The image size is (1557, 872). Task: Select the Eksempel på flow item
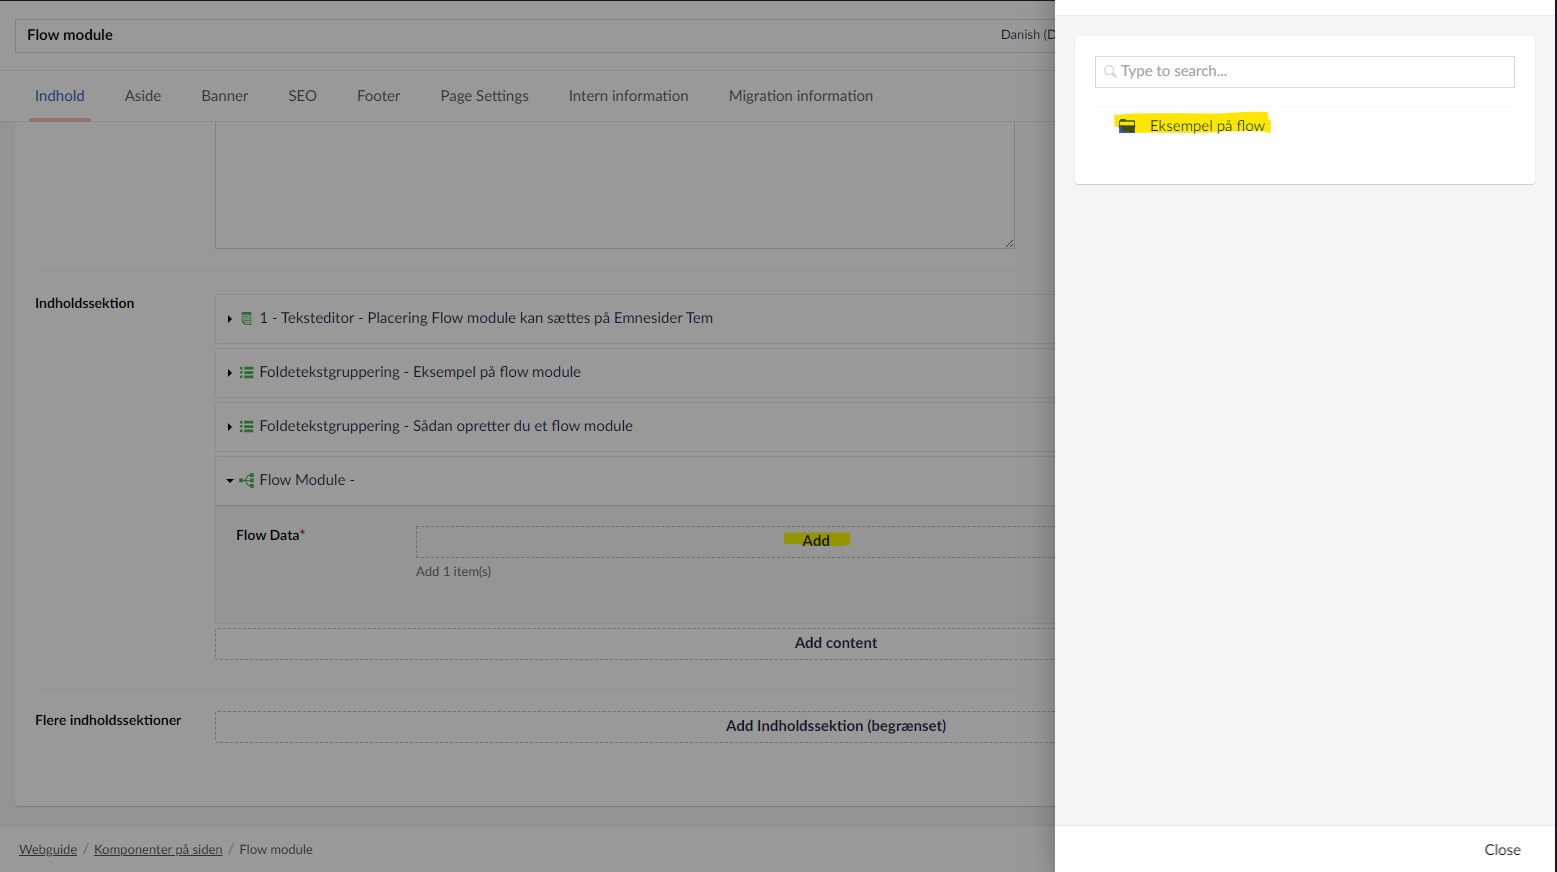1206,124
